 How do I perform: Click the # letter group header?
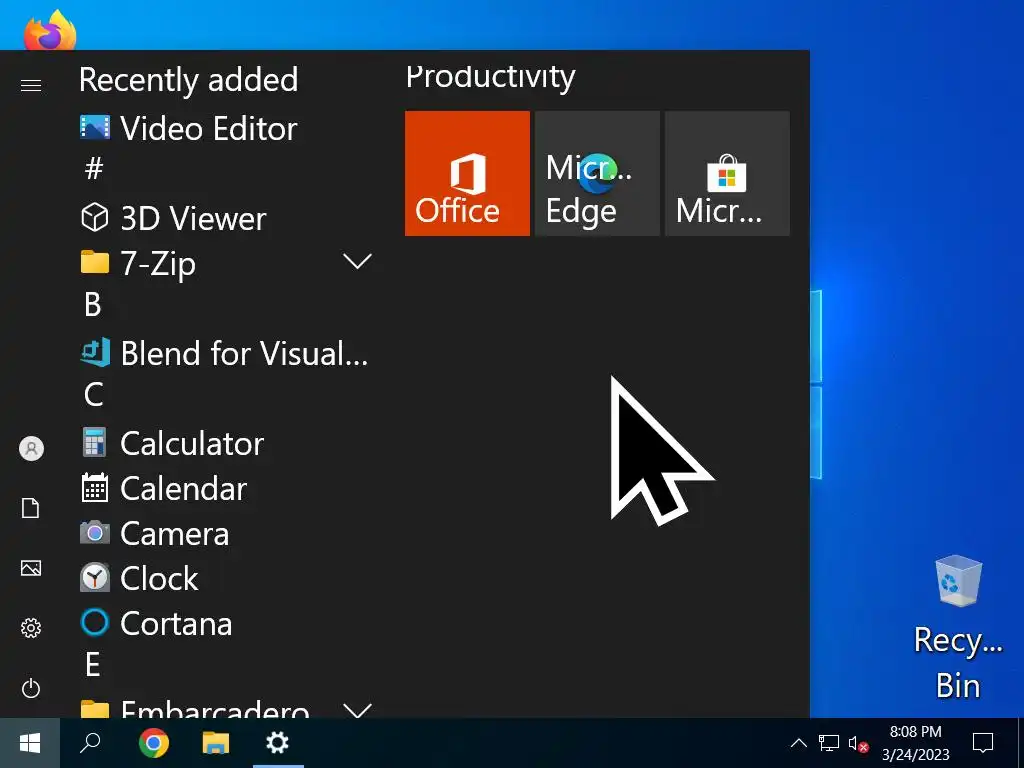click(94, 169)
